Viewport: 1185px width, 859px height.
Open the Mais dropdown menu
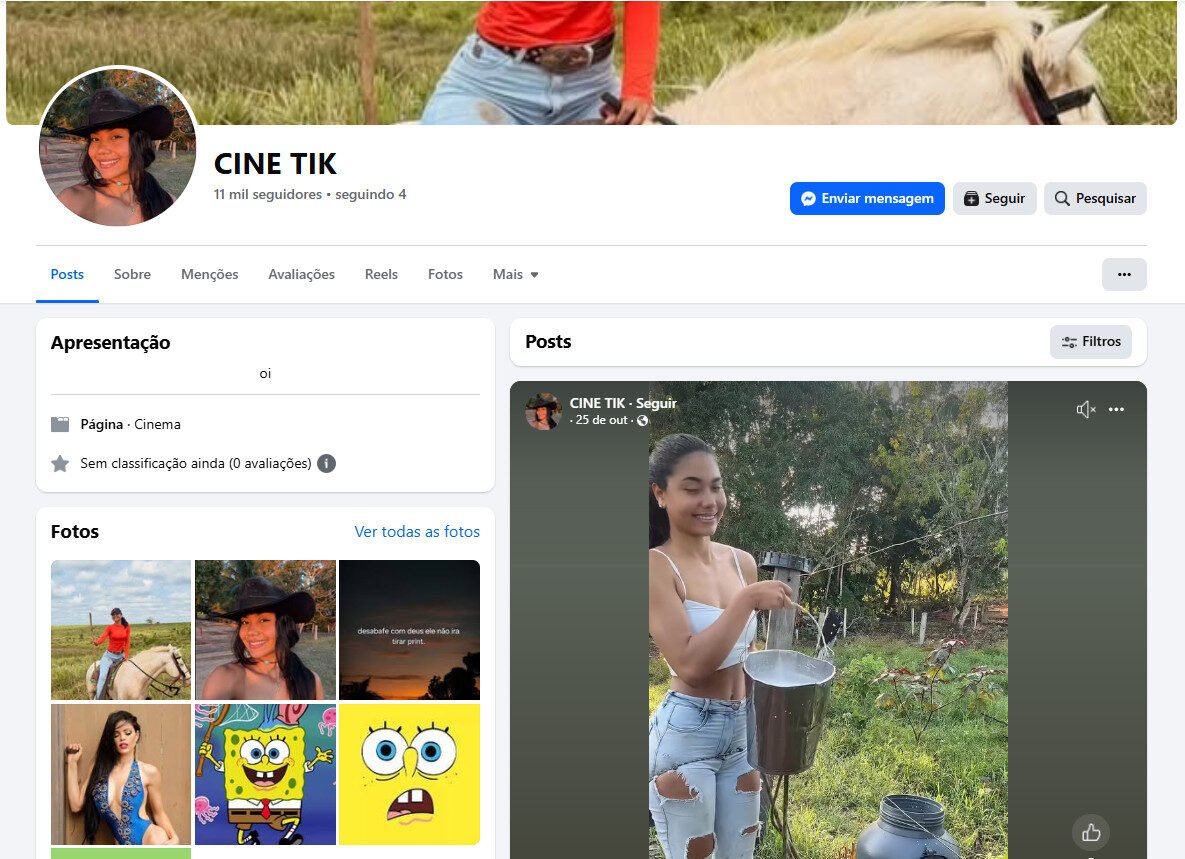click(515, 274)
